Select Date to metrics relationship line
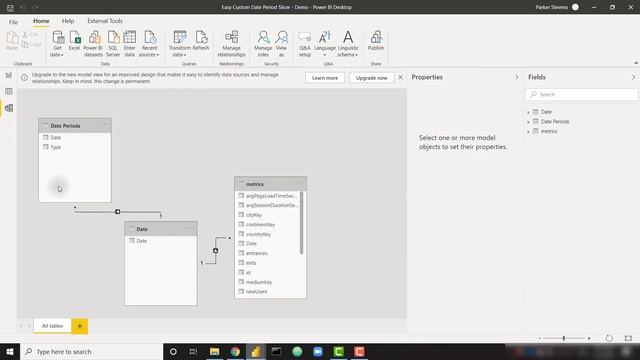Viewport: 640px width, 360px height. (x=216, y=250)
